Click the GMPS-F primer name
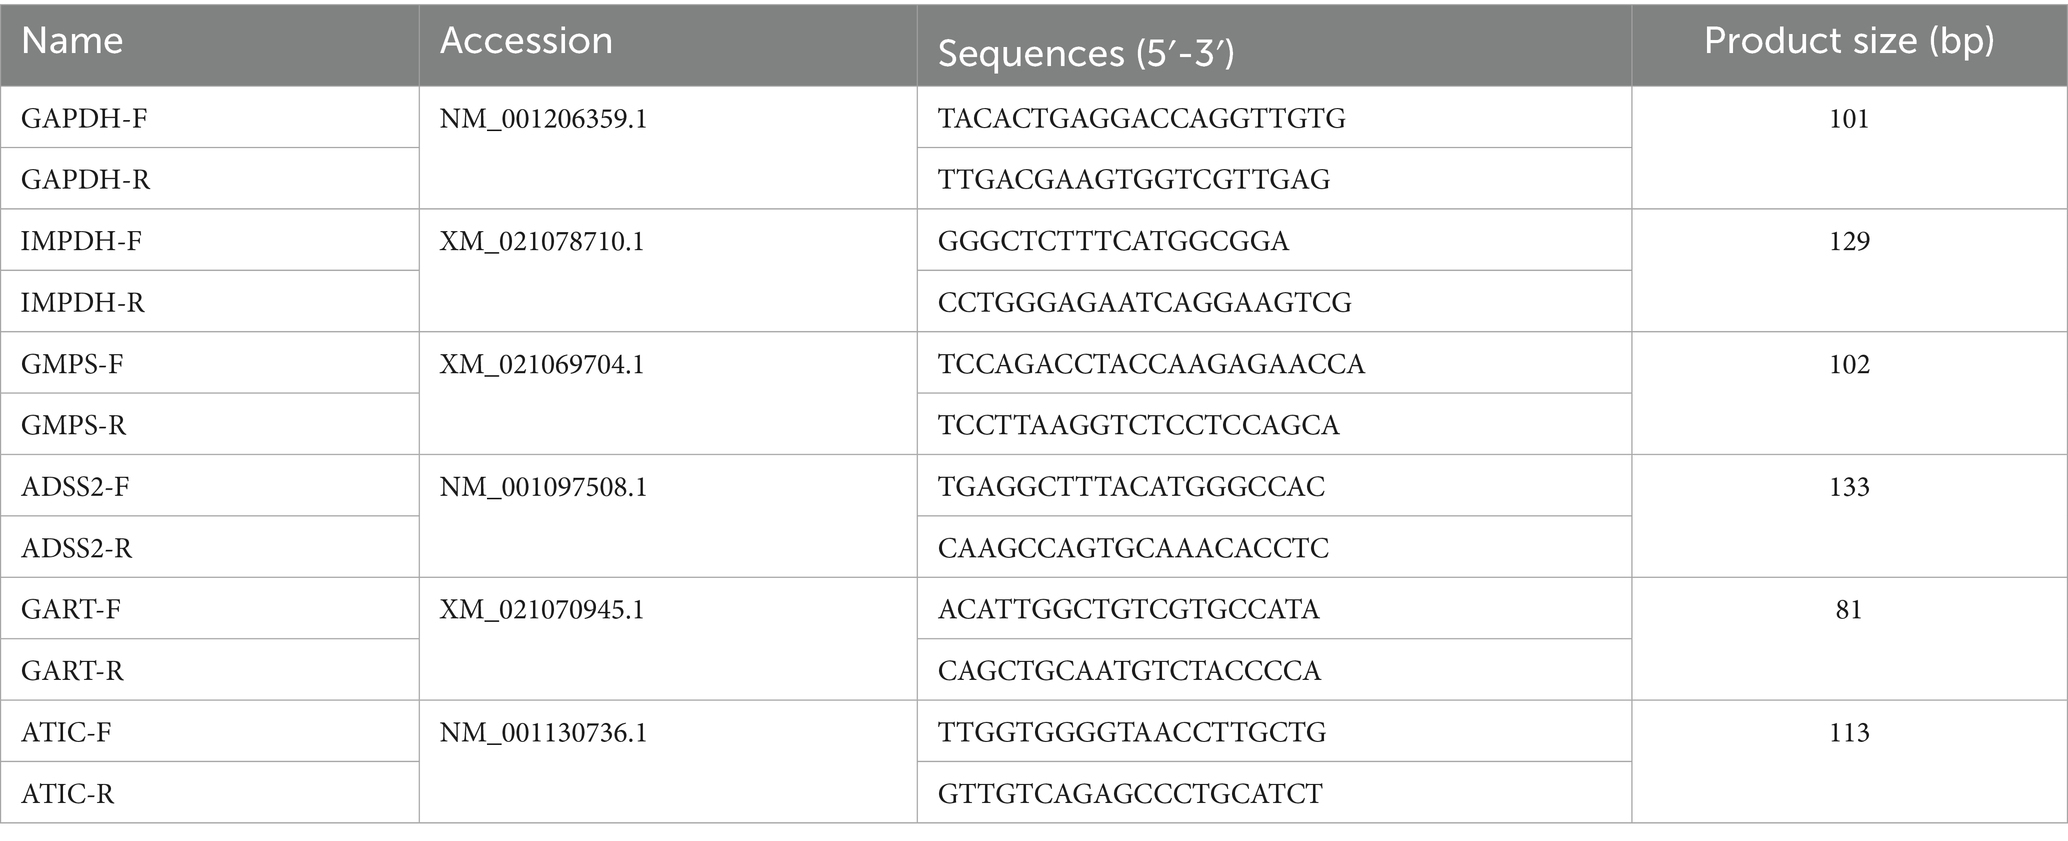The height and width of the screenshot is (841, 2068). tap(72, 364)
